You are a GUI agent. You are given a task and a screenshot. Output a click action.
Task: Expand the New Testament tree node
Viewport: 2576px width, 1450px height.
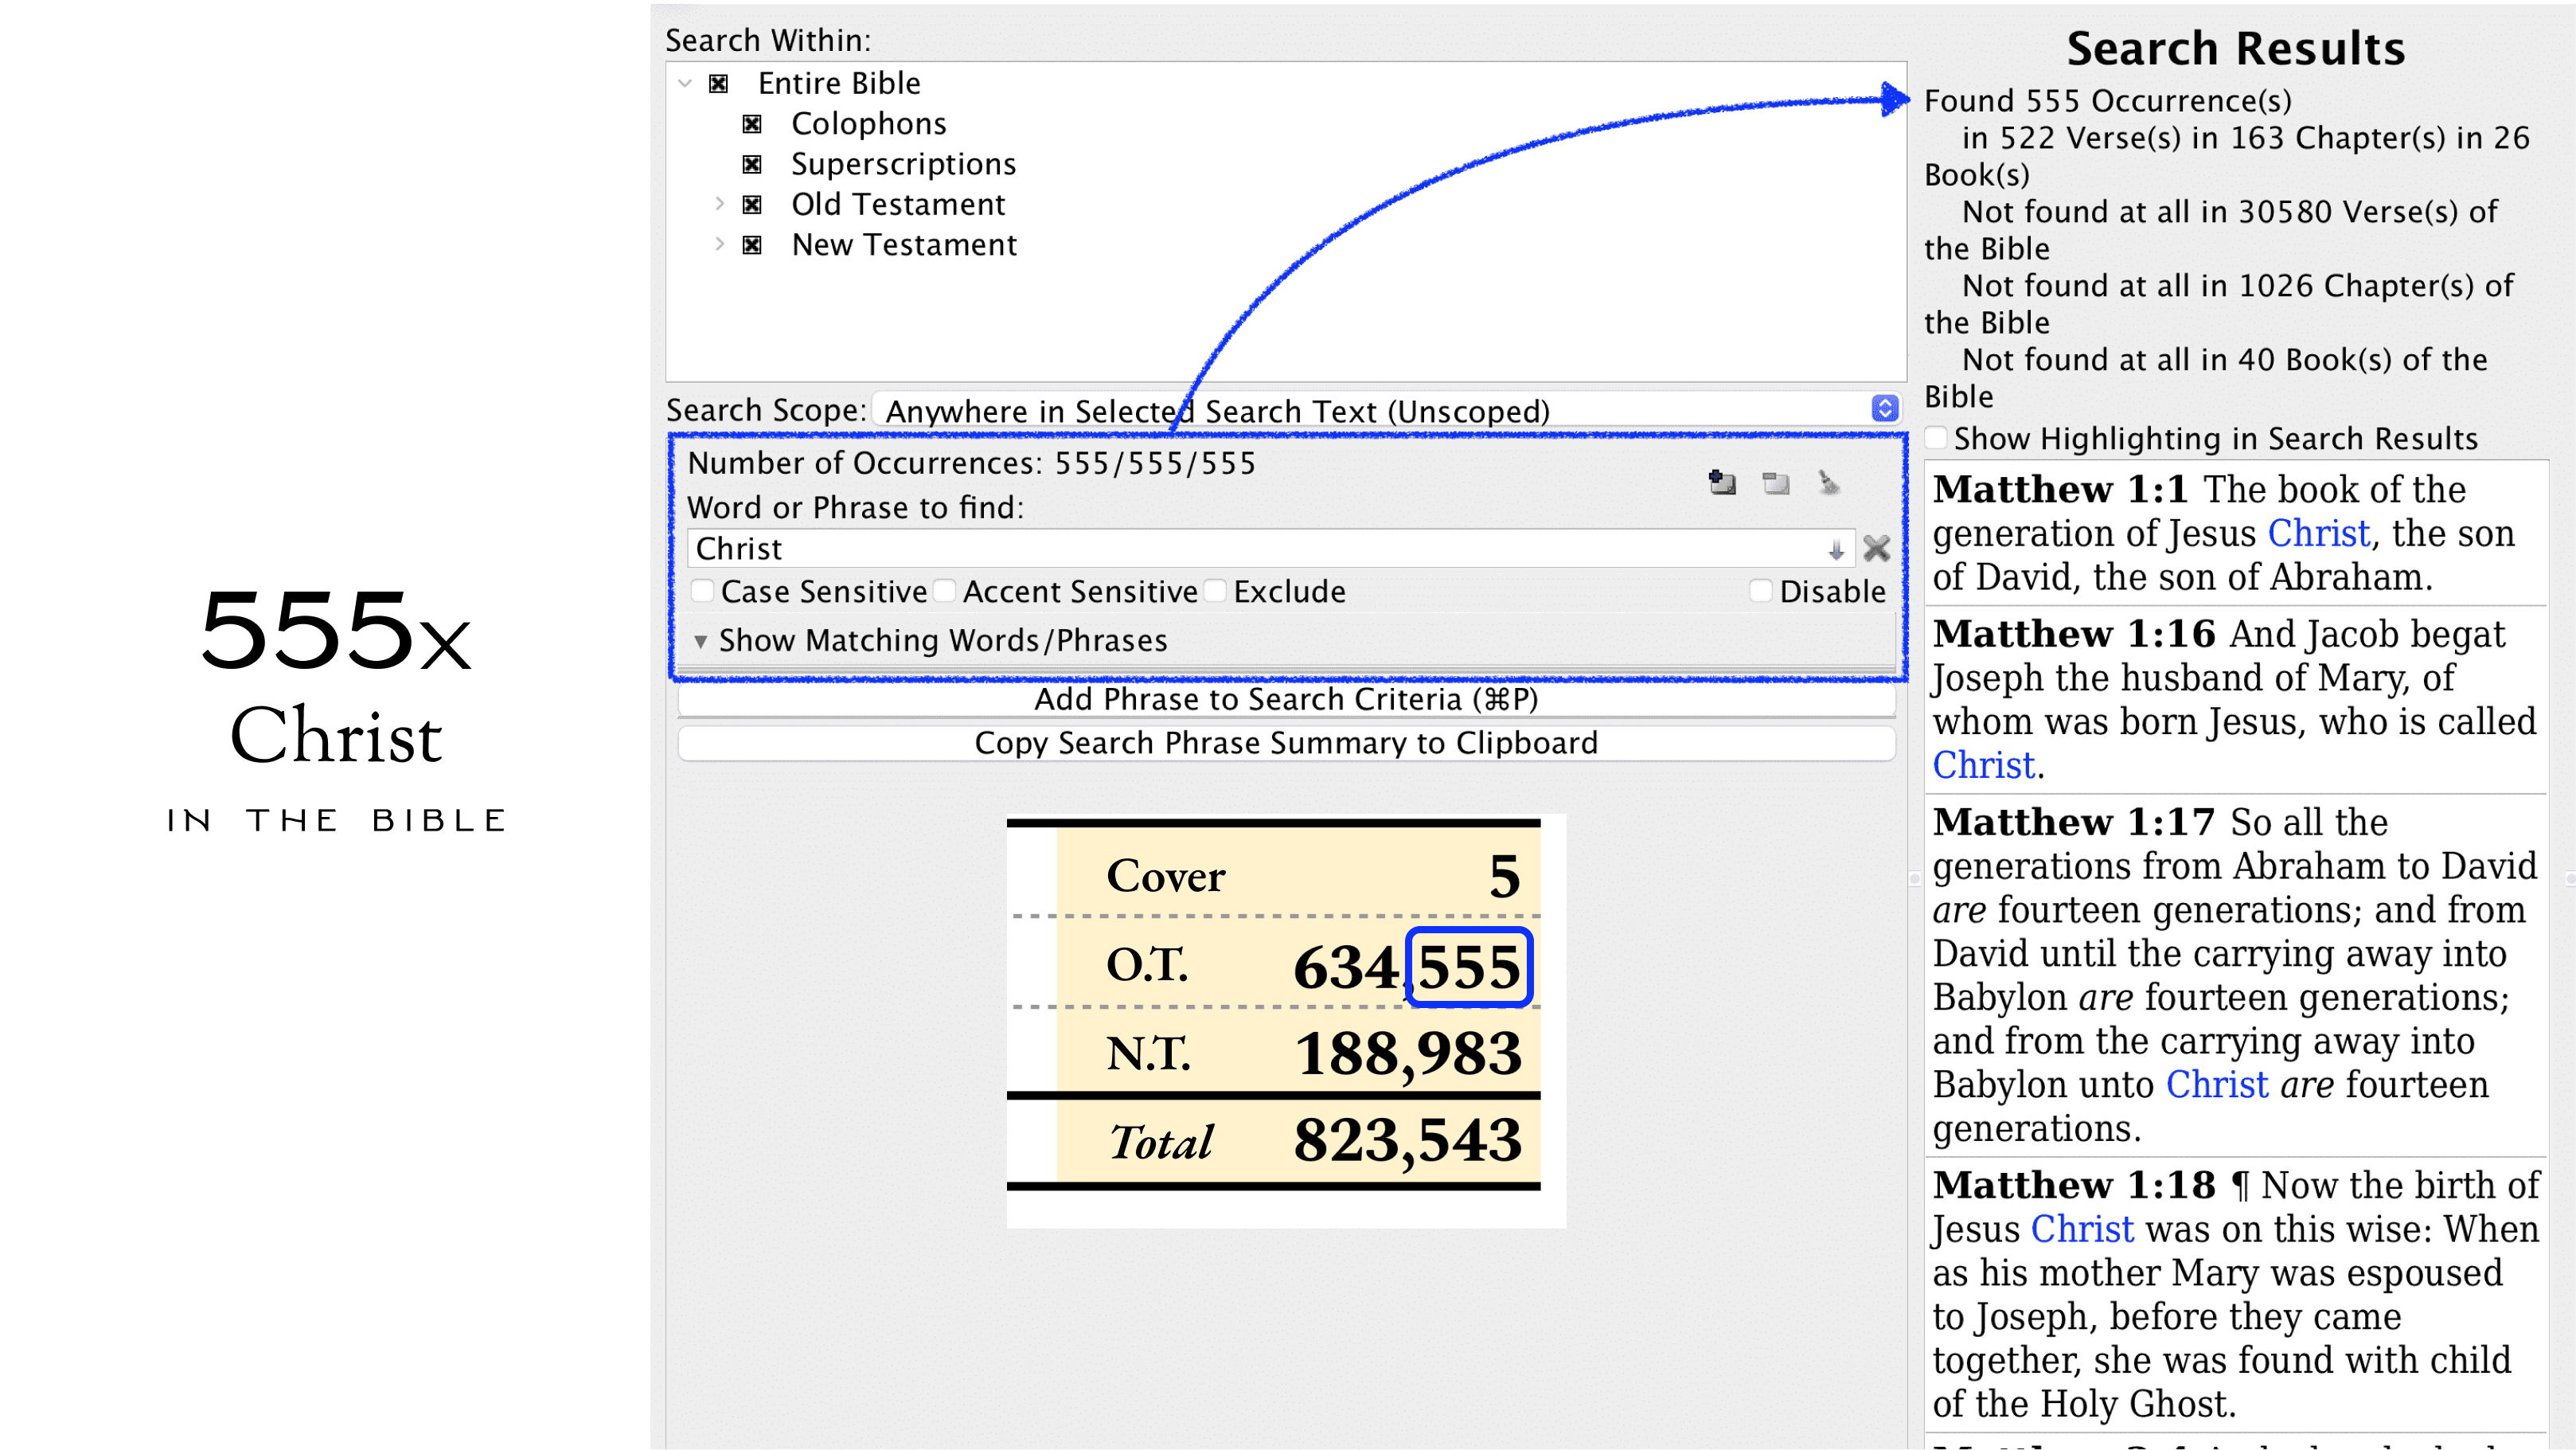point(719,244)
